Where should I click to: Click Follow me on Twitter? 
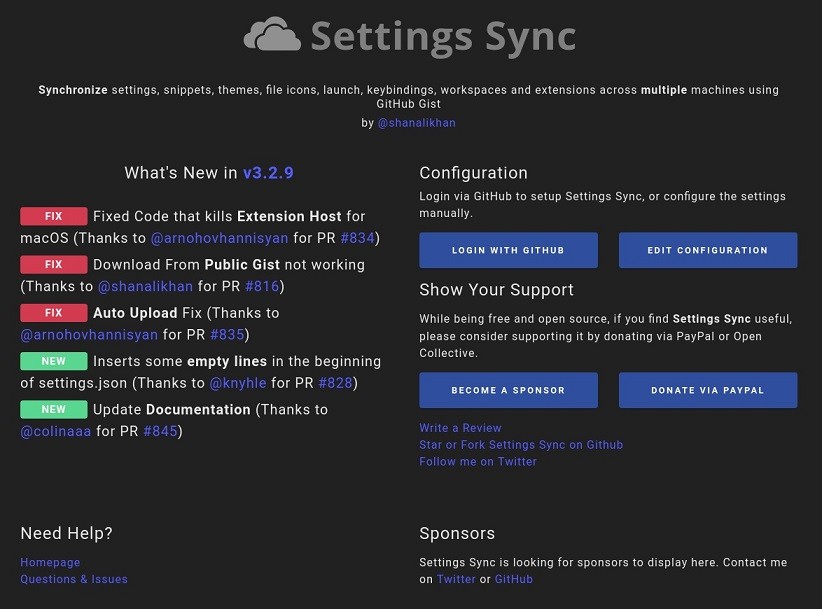click(478, 461)
